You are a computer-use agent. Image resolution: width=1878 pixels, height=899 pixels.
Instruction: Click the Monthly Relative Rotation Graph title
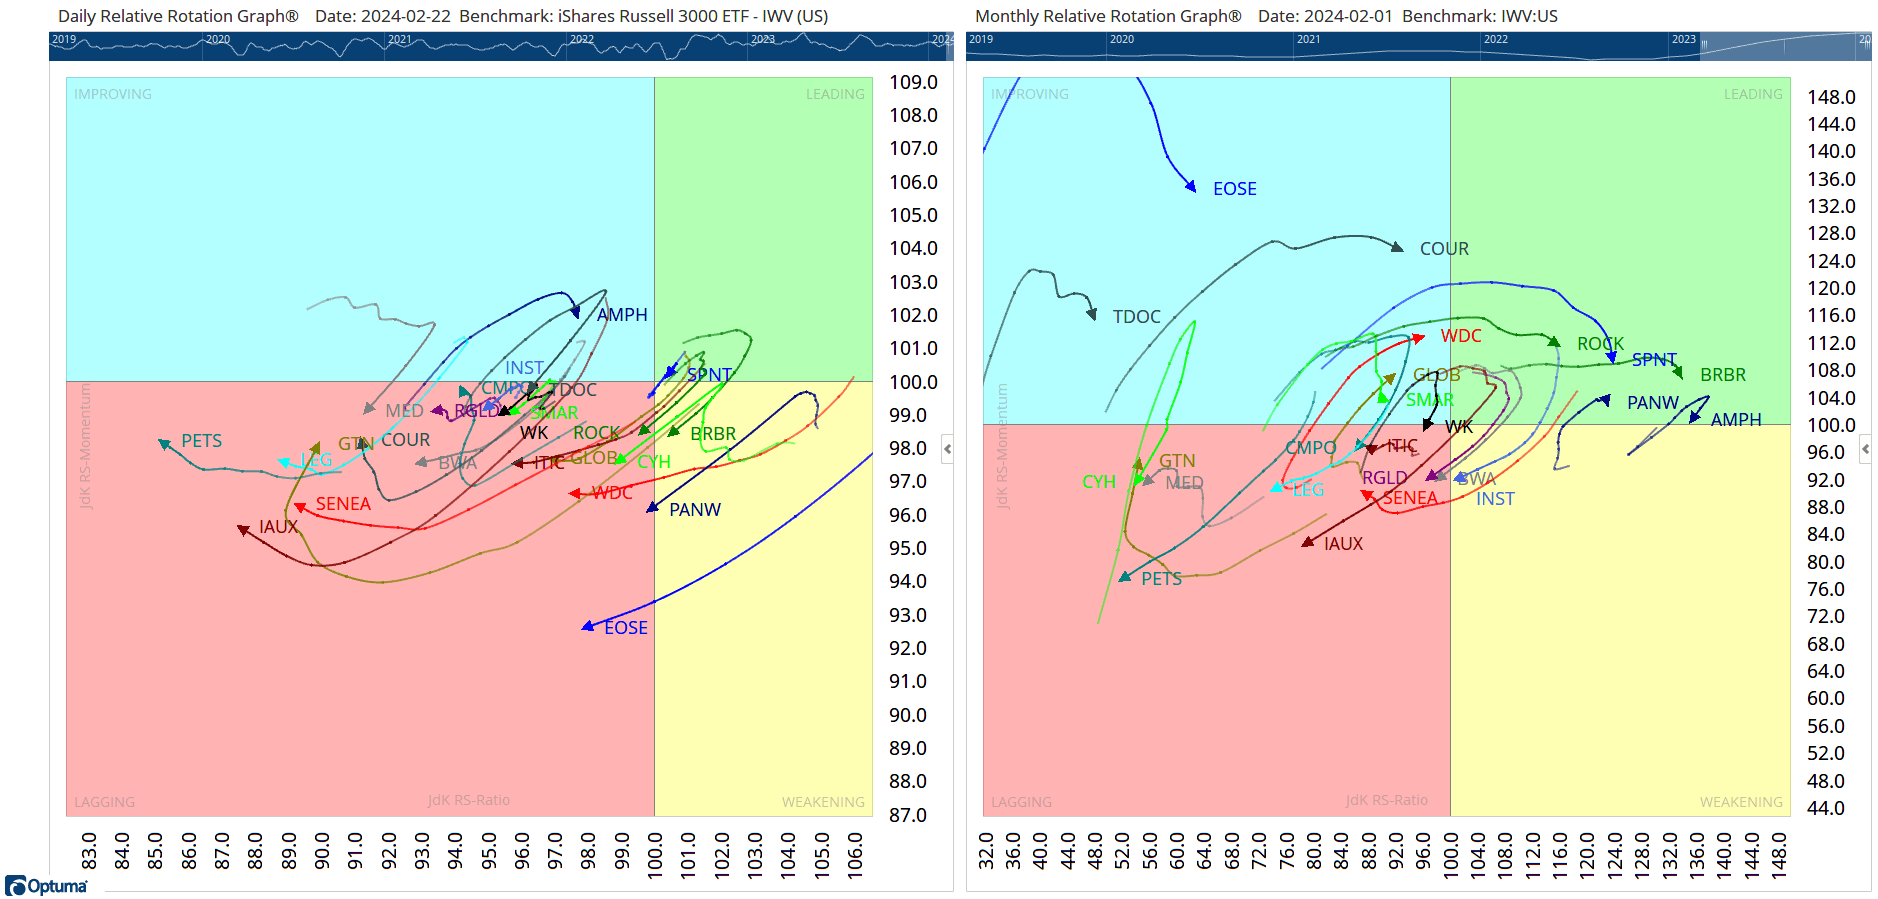(x=1108, y=16)
